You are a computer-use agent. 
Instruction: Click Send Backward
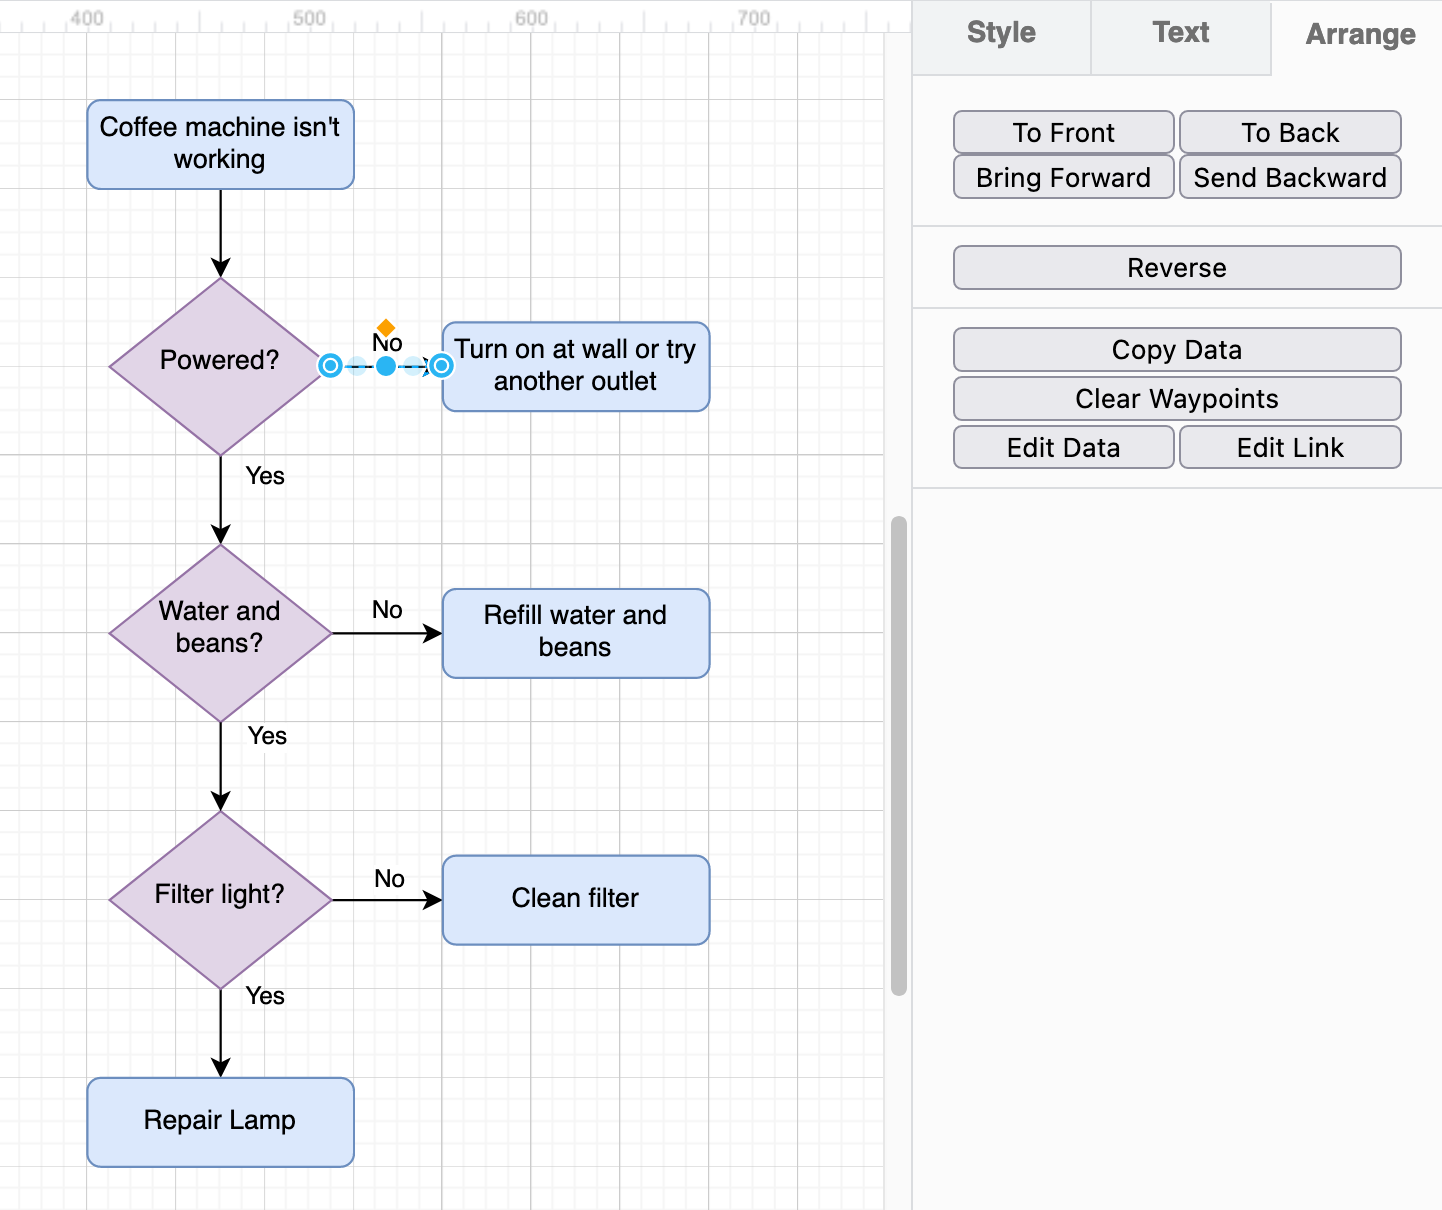[1290, 177]
